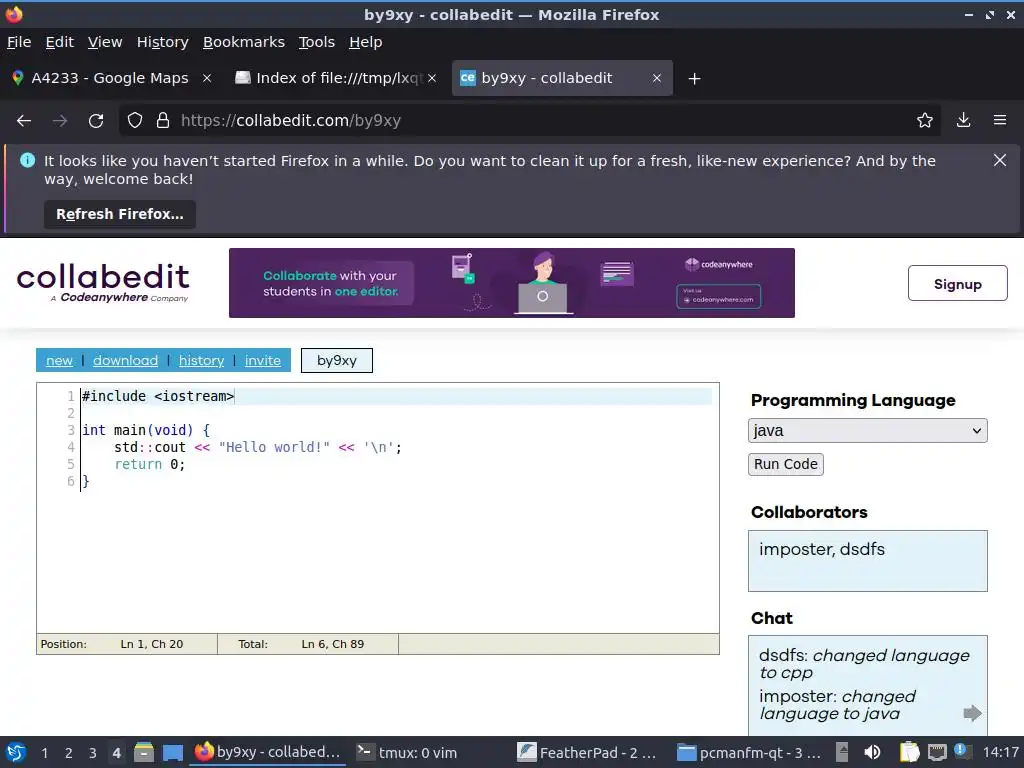The image size is (1024, 768).
Task: Open the Firefox downloads panel
Action: pos(963,121)
